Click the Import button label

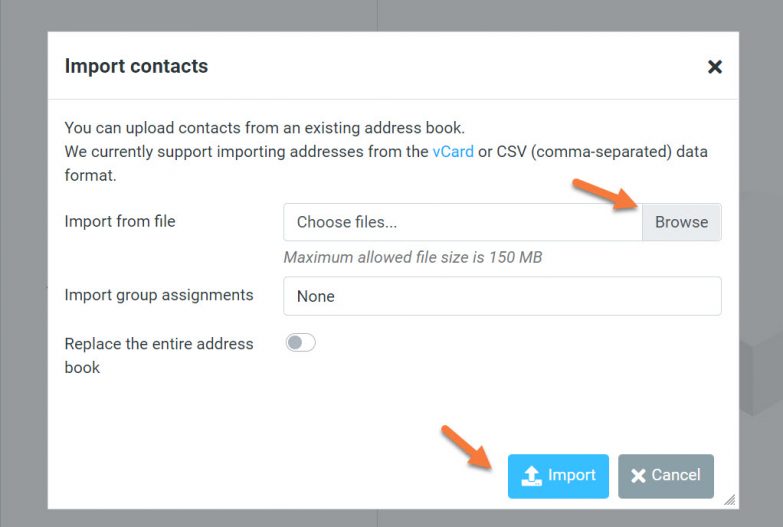tap(571, 475)
